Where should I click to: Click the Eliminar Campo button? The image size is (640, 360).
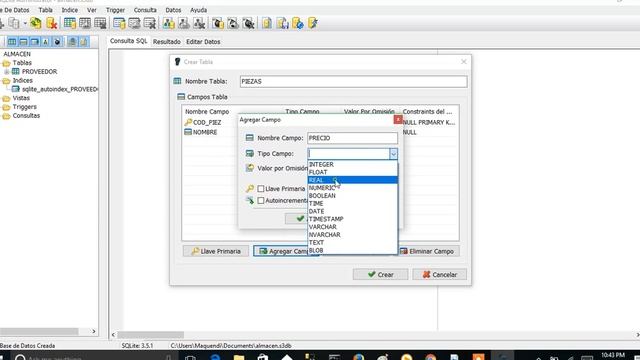(x=427, y=251)
